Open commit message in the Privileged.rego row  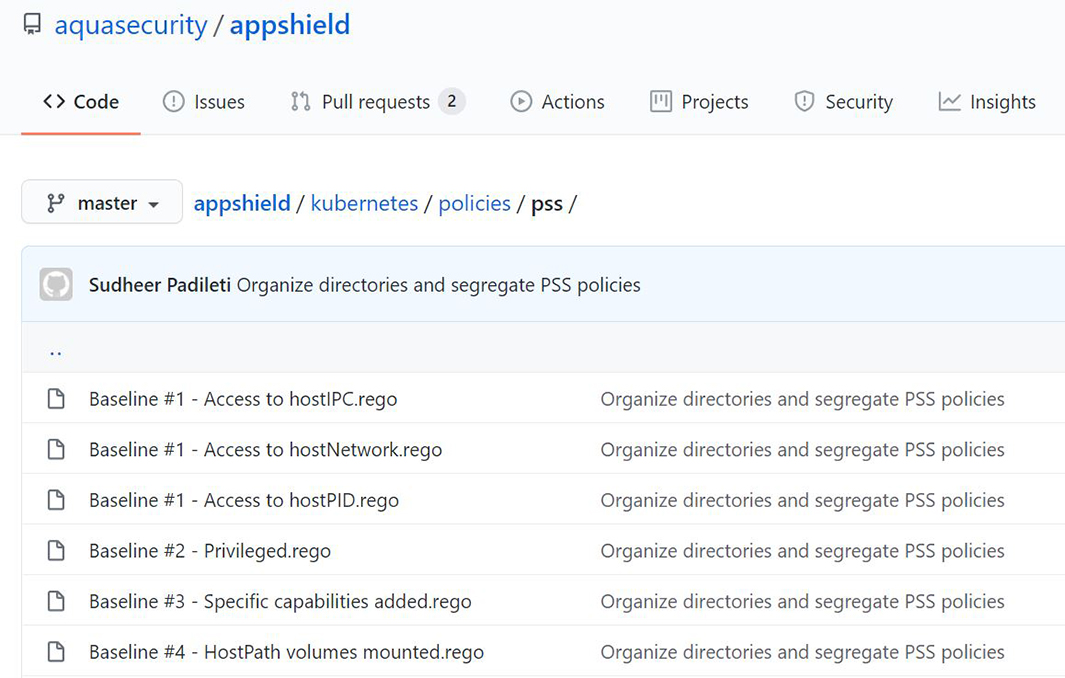pyautogui.click(x=802, y=550)
